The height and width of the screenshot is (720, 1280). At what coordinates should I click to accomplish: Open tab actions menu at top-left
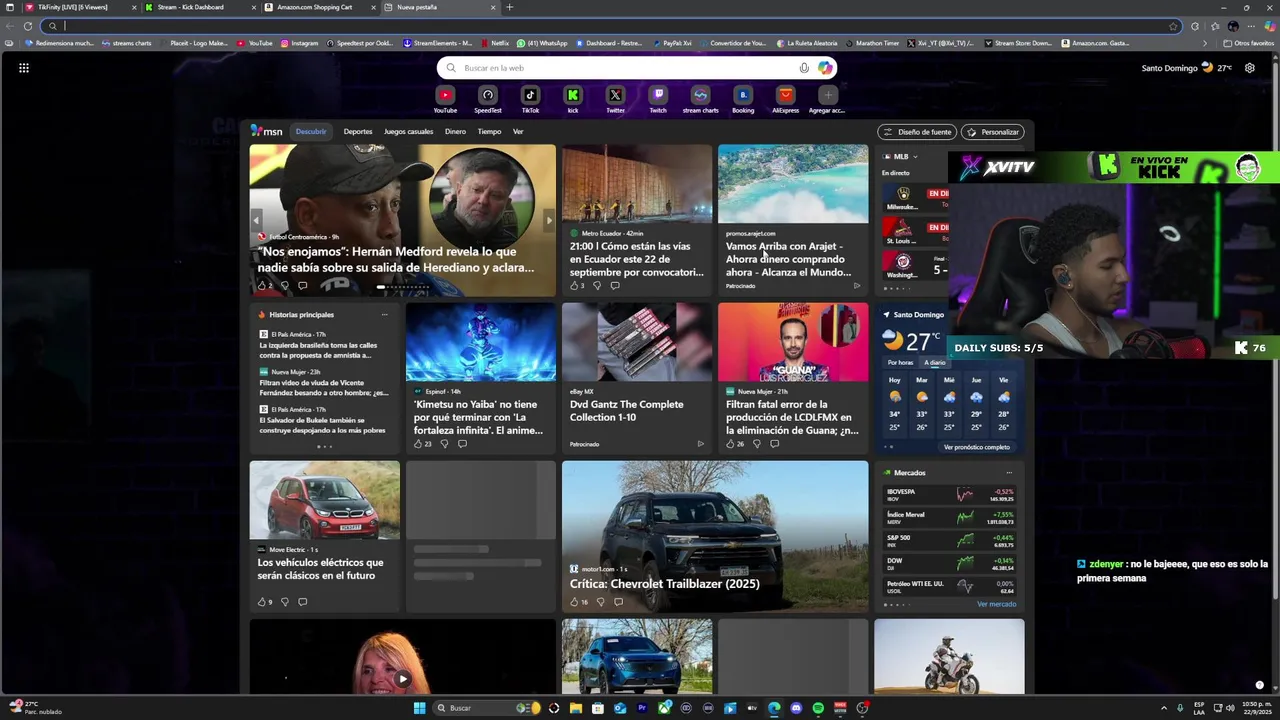point(10,7)
